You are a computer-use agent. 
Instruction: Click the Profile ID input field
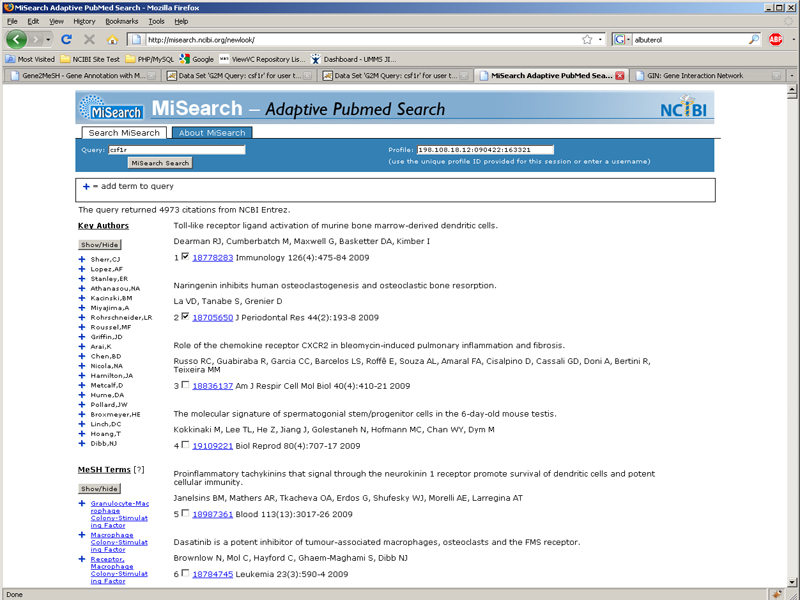point(485,149)
